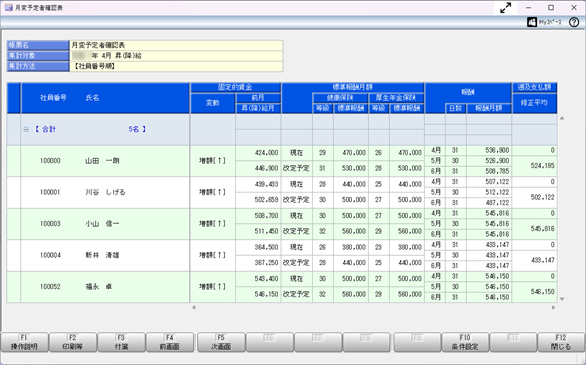The width and height of the screenshot is (586, 365).
Task: Click the value 508,700 for 小山
Action: [x=266, y=216]
